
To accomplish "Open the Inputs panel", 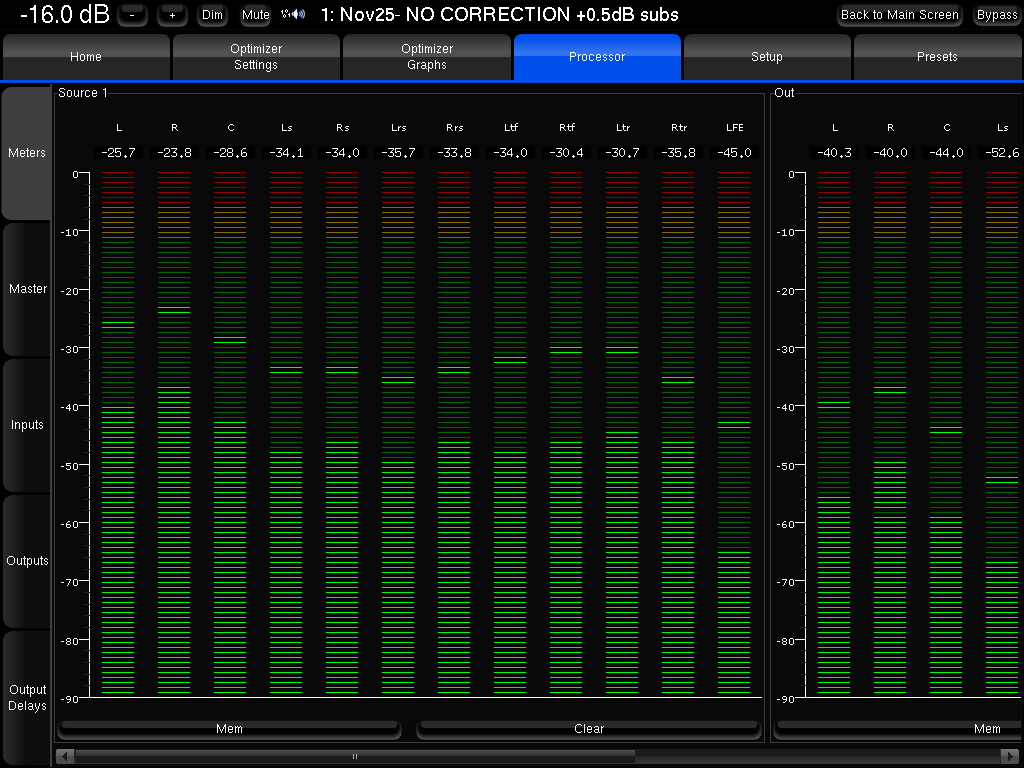I will coord(27,425).
